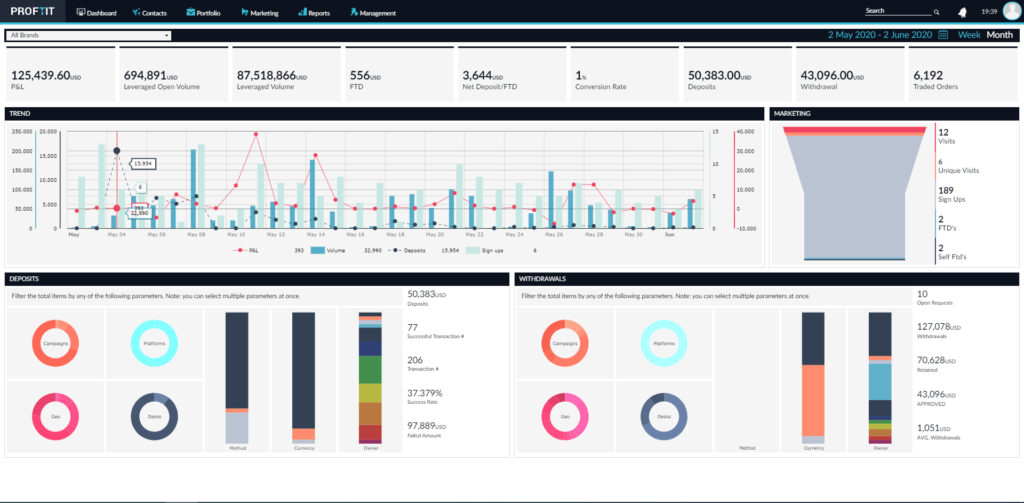
Task: Select the Traded Orders card
Action: coord(963,74)
